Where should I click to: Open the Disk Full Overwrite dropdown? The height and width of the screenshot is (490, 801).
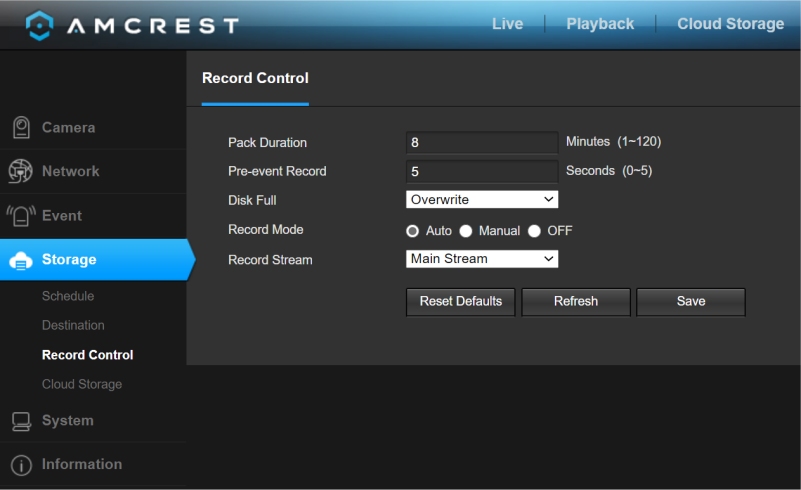tap(482, 199)
